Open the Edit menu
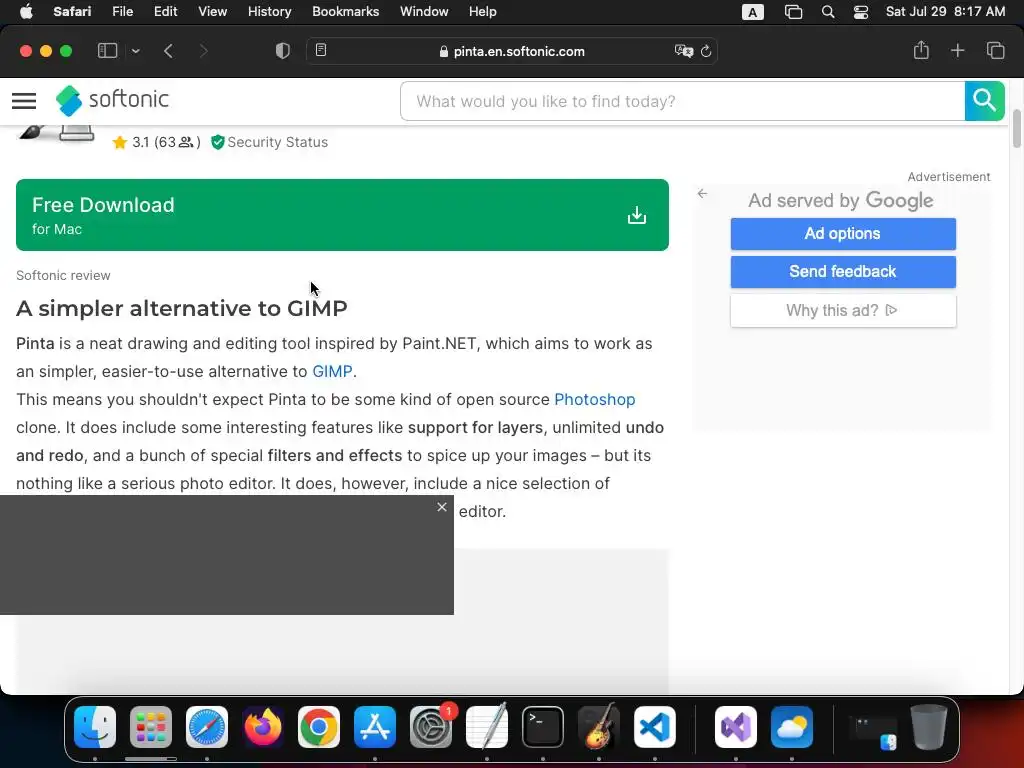The height and width of the screenshot is (768, 1024). (165, 12)
